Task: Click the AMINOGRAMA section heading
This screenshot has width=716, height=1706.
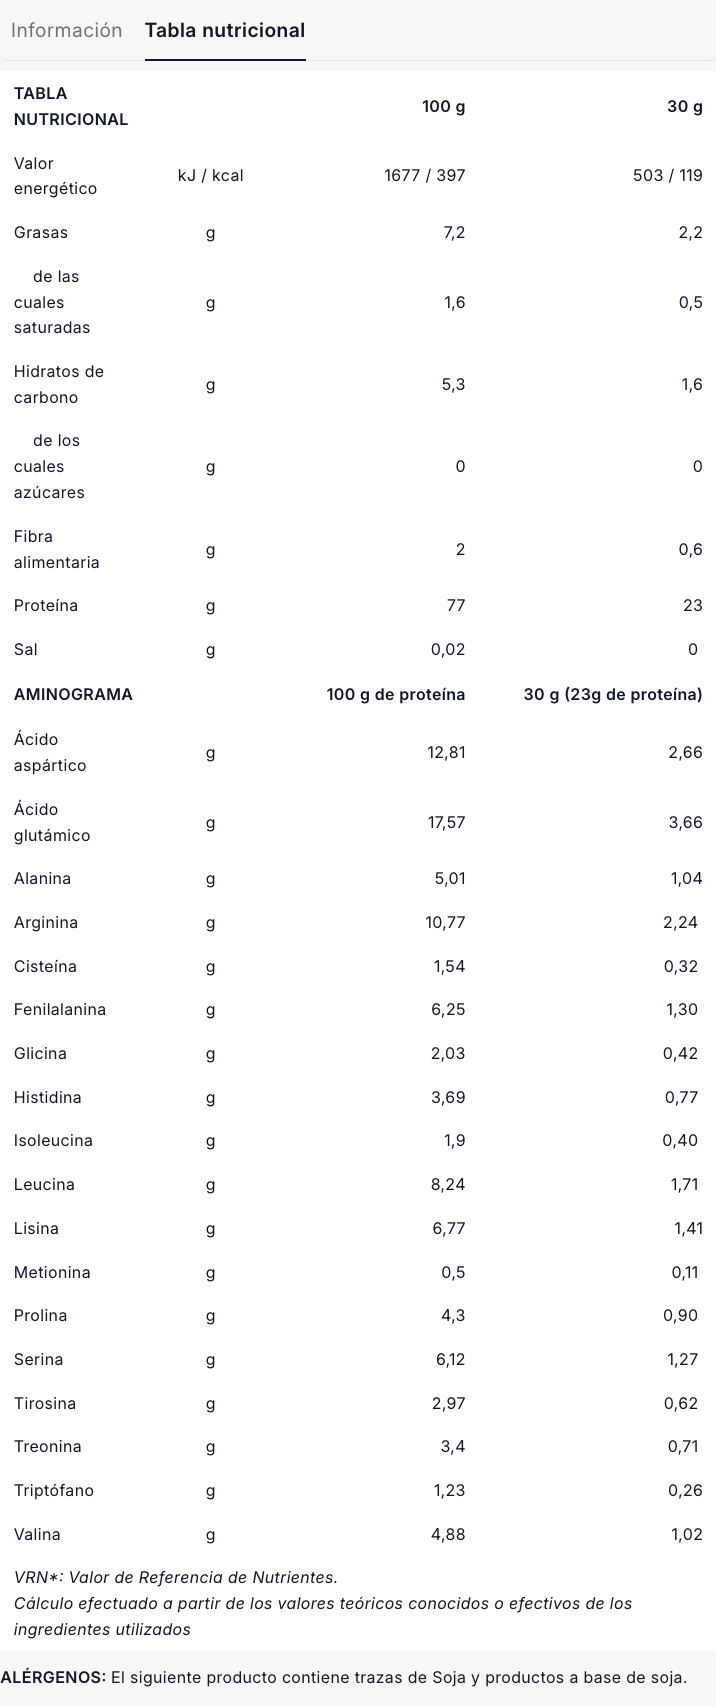Action: (x=73, y=694)
